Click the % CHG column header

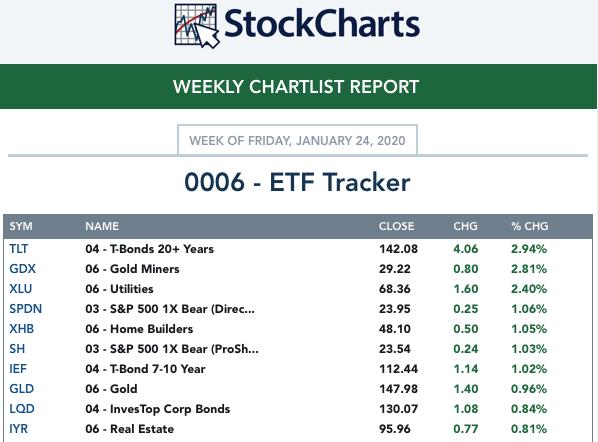[x=530, y=226]
